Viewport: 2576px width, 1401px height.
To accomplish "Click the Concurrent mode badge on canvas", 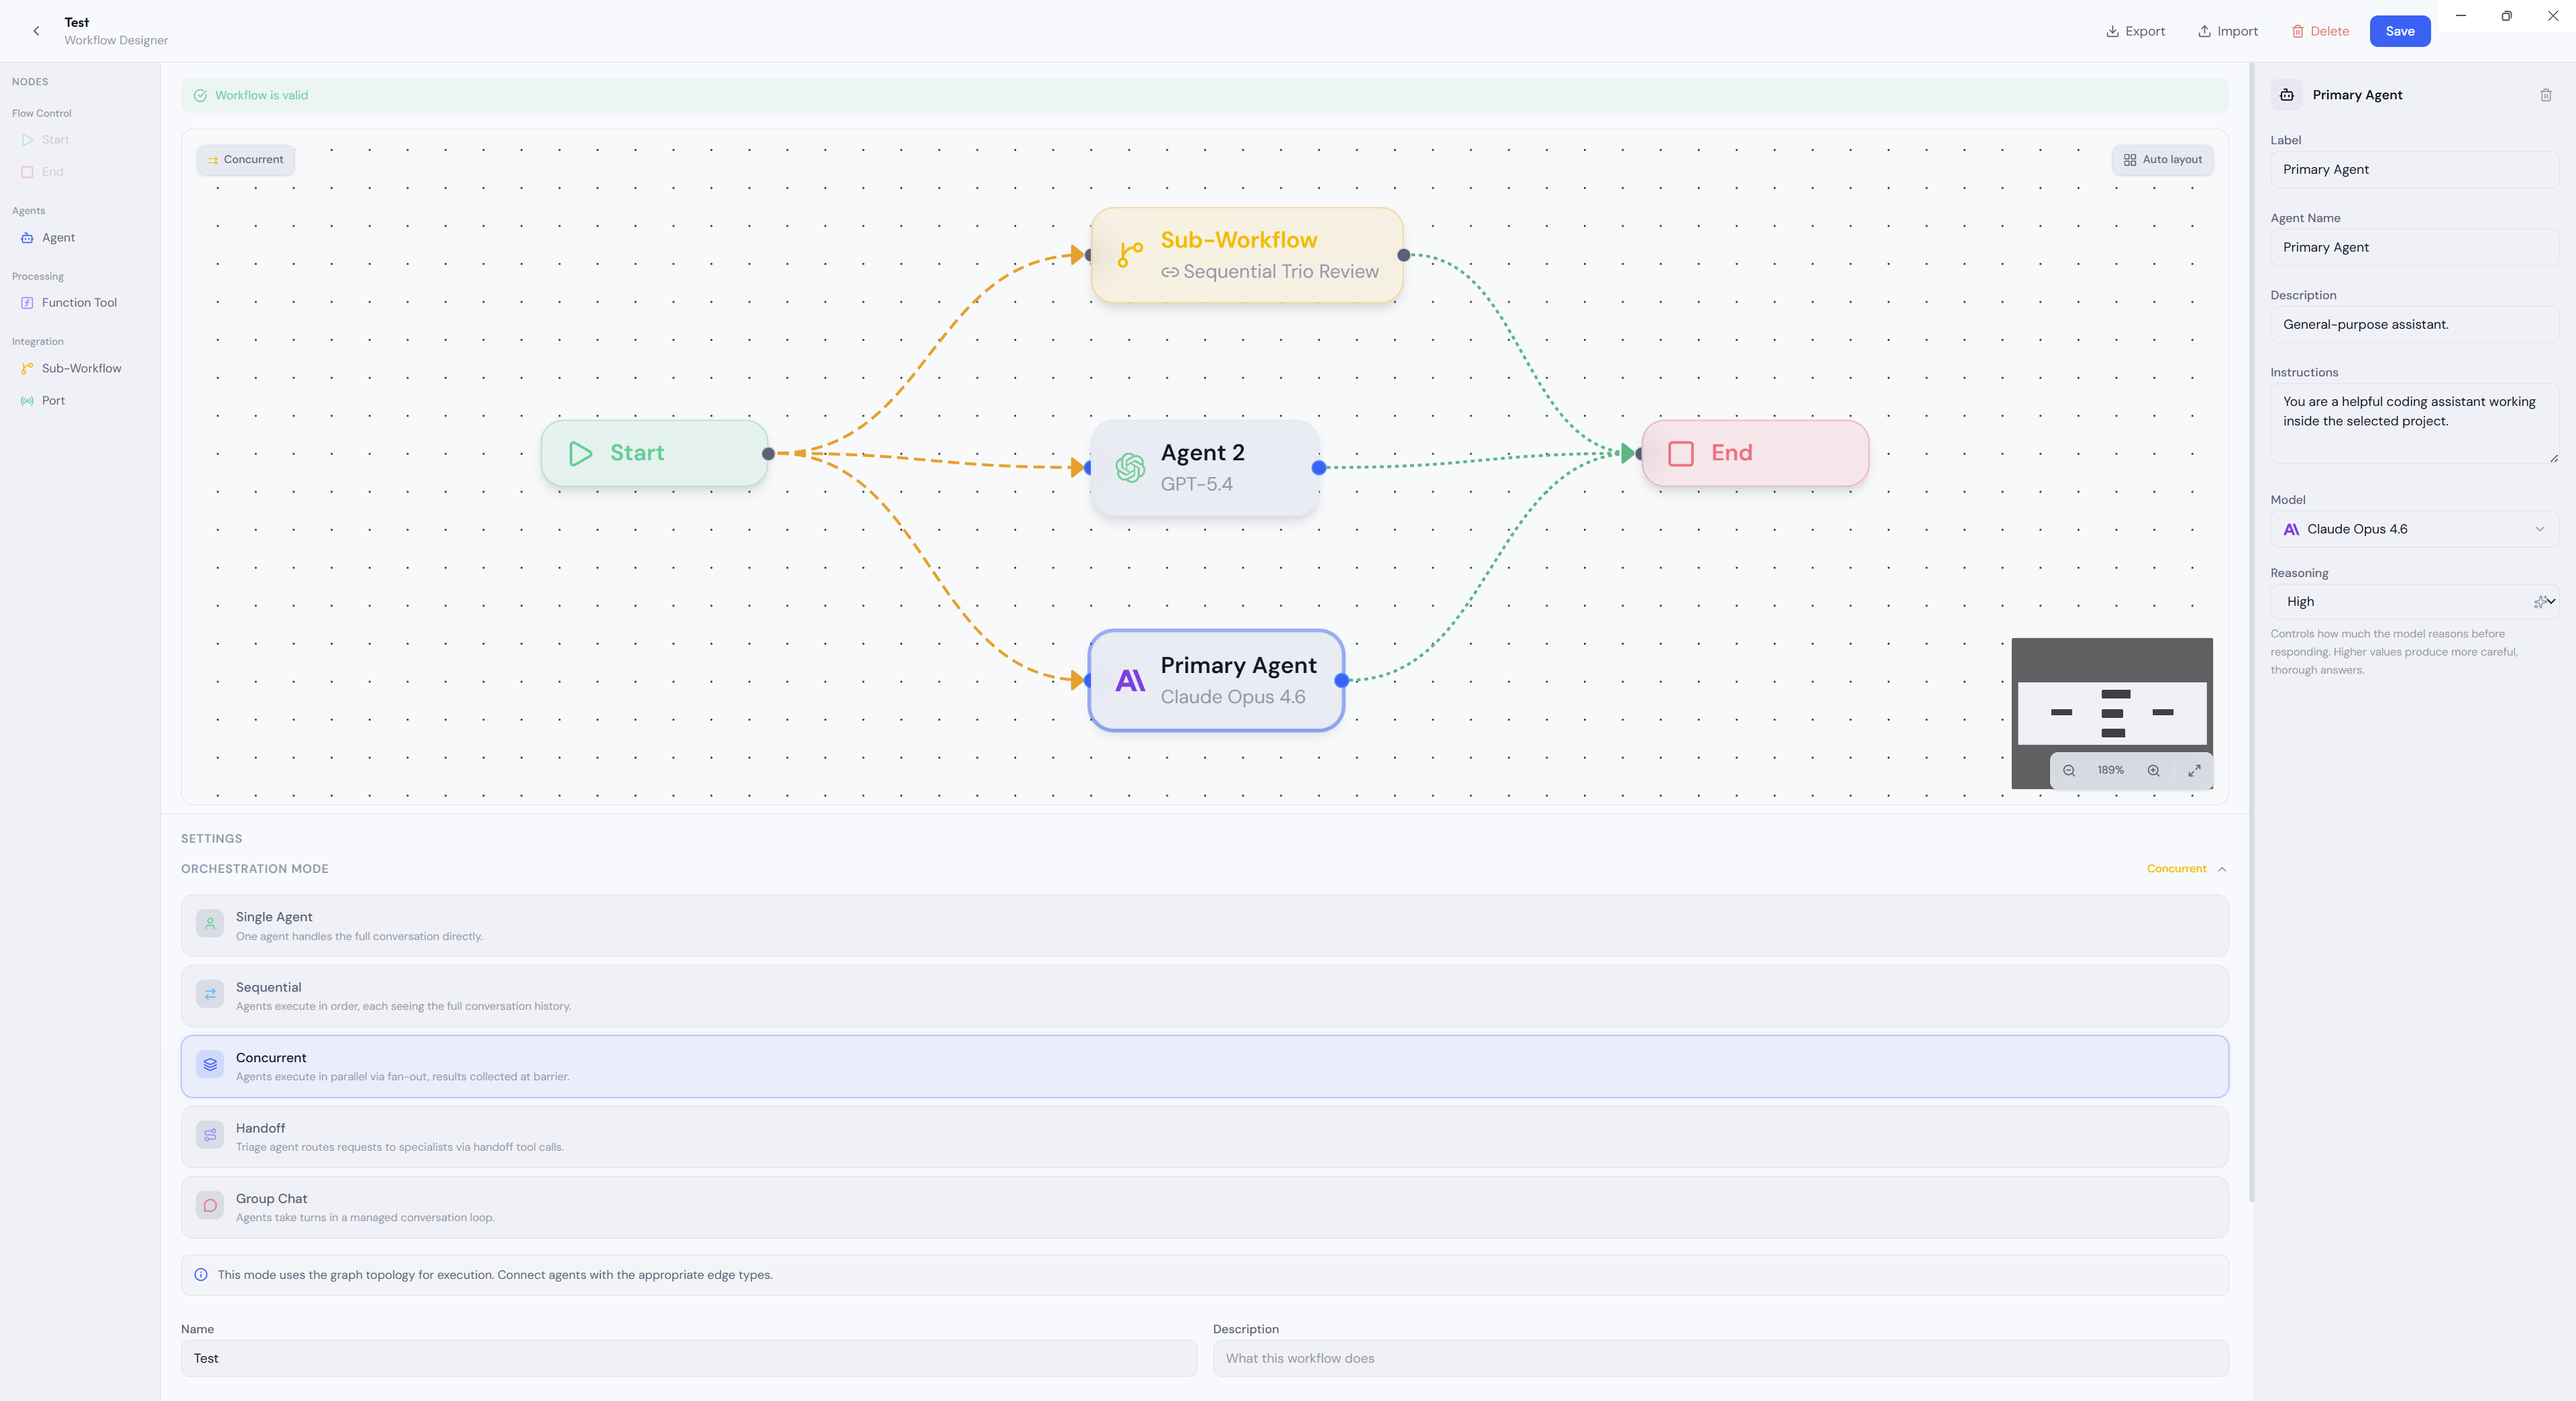I will click(245, 160).
